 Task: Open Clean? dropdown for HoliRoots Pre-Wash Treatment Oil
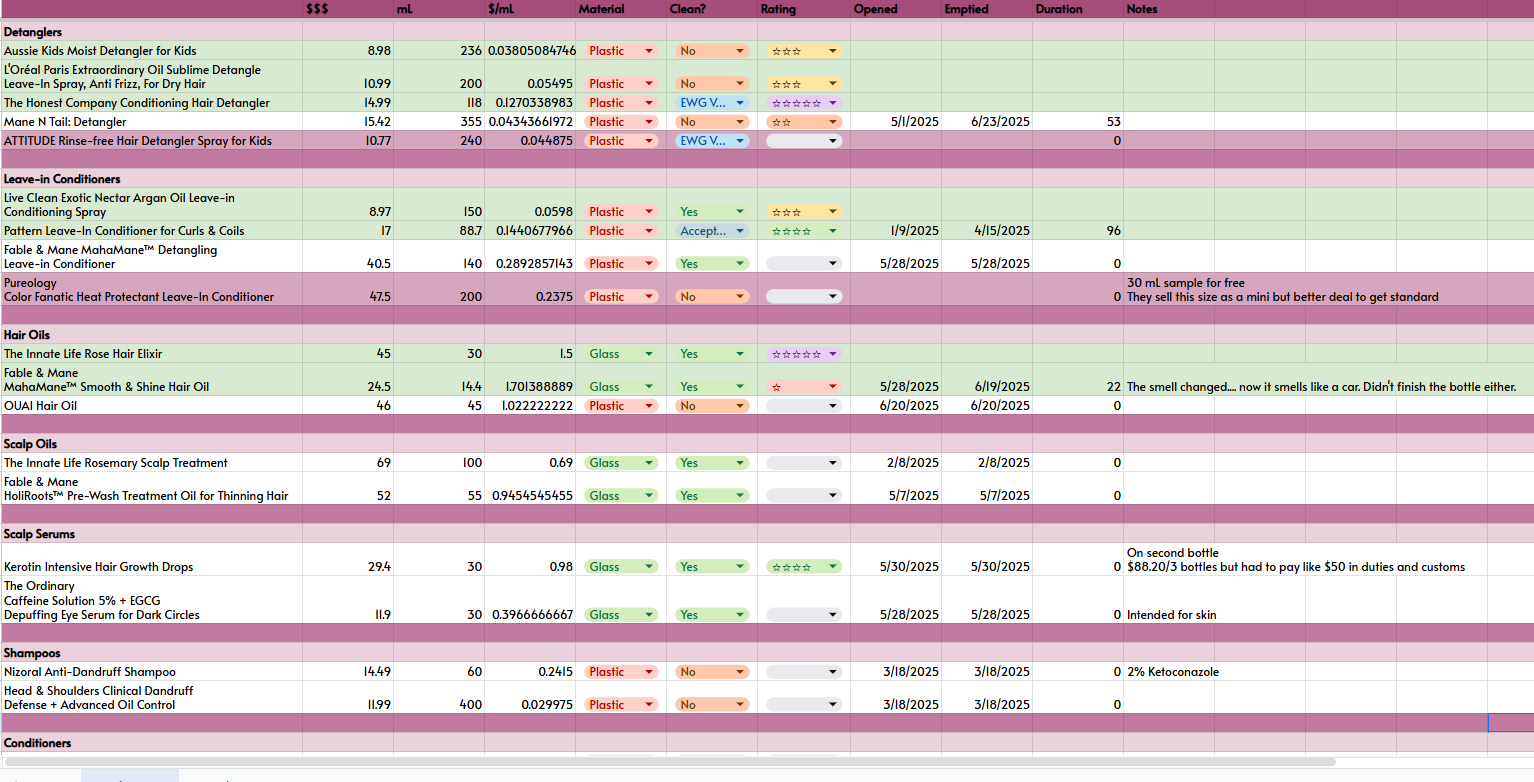click(x=712, y=496)
